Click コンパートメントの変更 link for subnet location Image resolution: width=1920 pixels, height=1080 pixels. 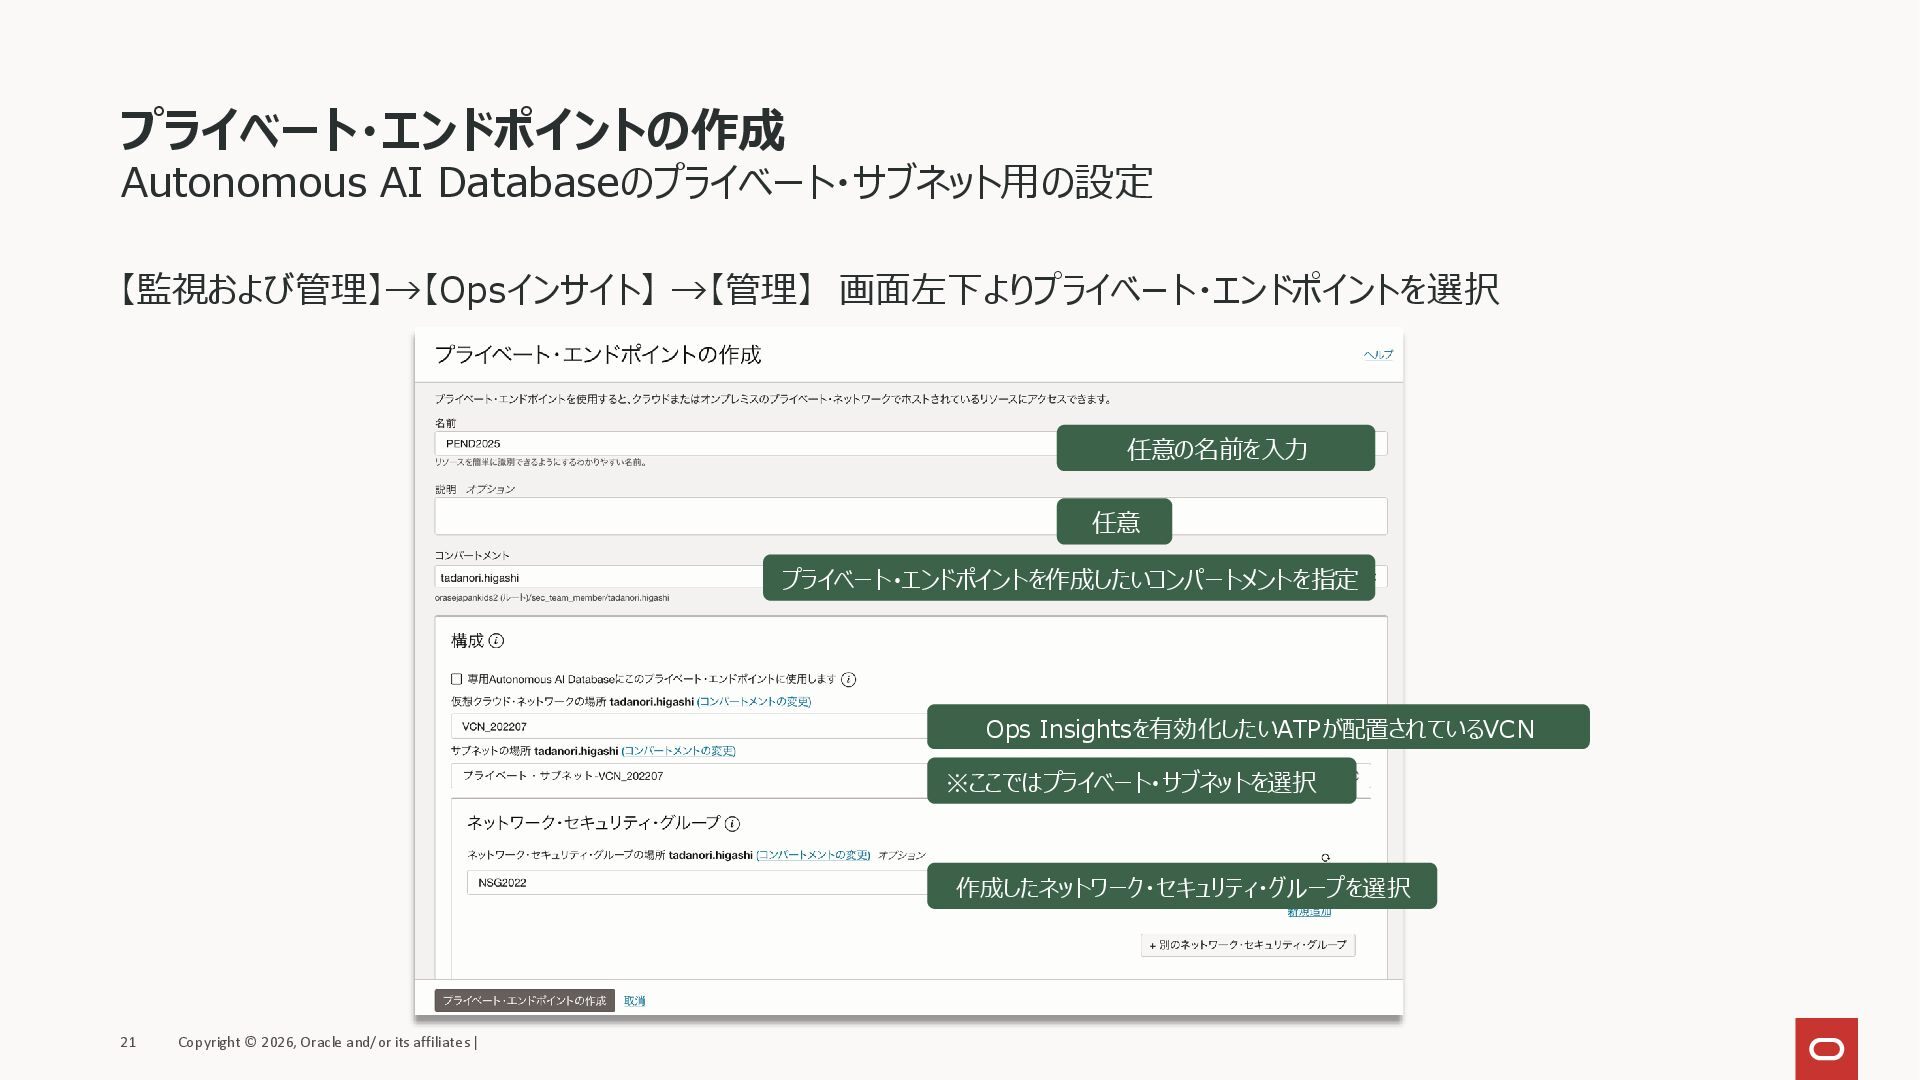pyautogui.click(x=678, y=751)
